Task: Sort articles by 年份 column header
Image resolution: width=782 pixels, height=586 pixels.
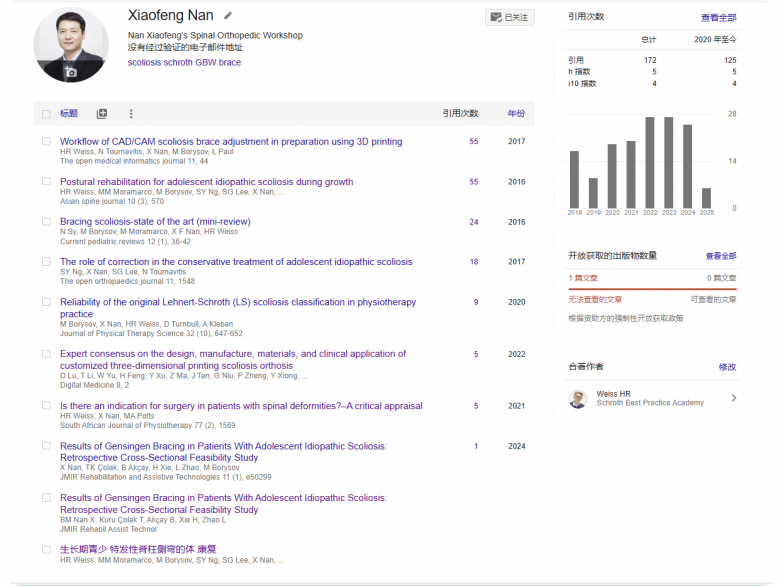Action: pyautogui.click(x=516, y=114)
